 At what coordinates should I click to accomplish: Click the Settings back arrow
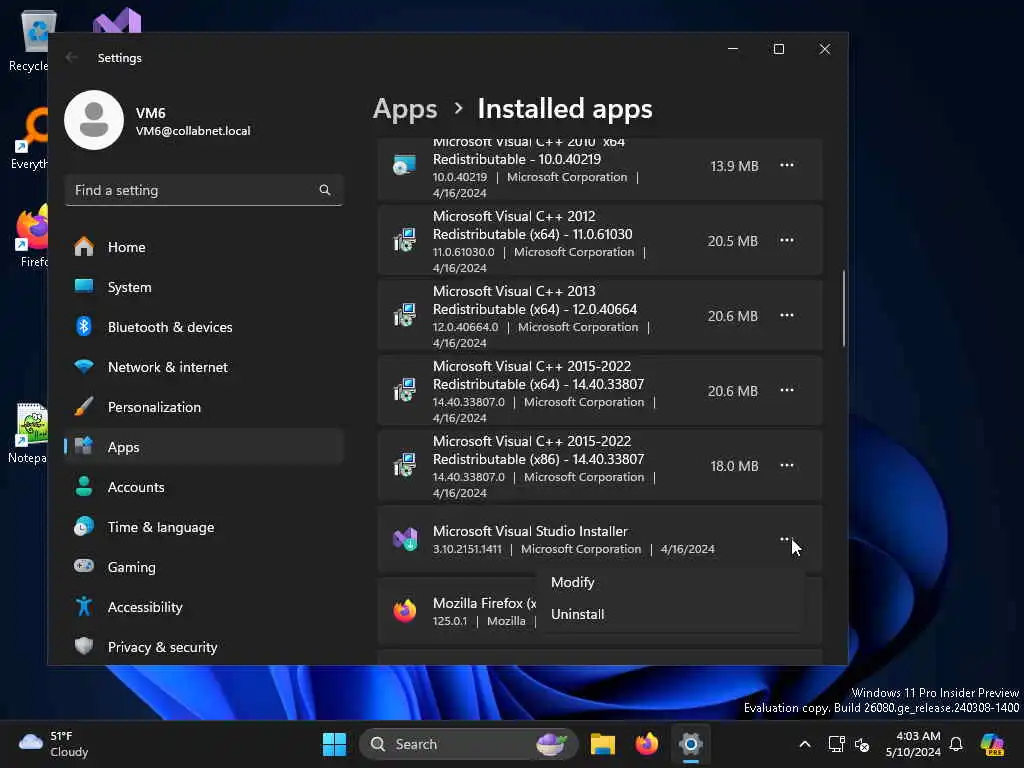(72, 57)
